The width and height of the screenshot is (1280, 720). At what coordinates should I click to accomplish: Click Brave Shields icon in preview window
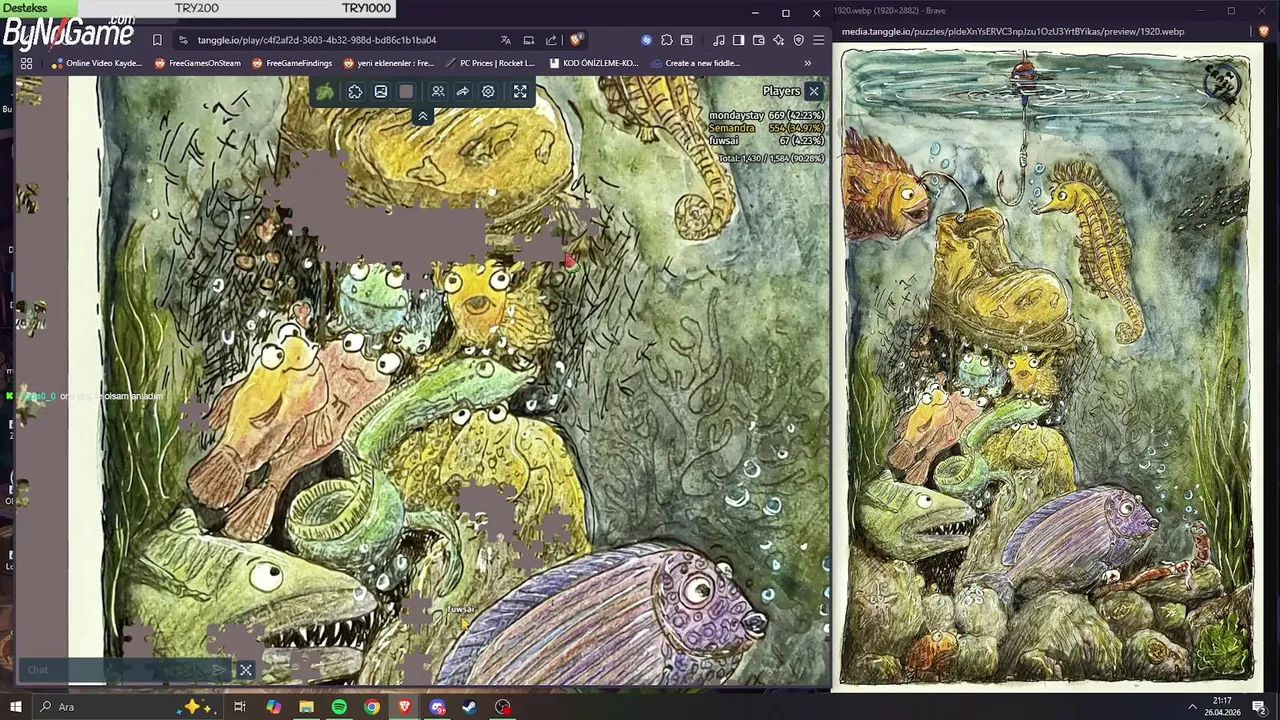point(1263,31)
